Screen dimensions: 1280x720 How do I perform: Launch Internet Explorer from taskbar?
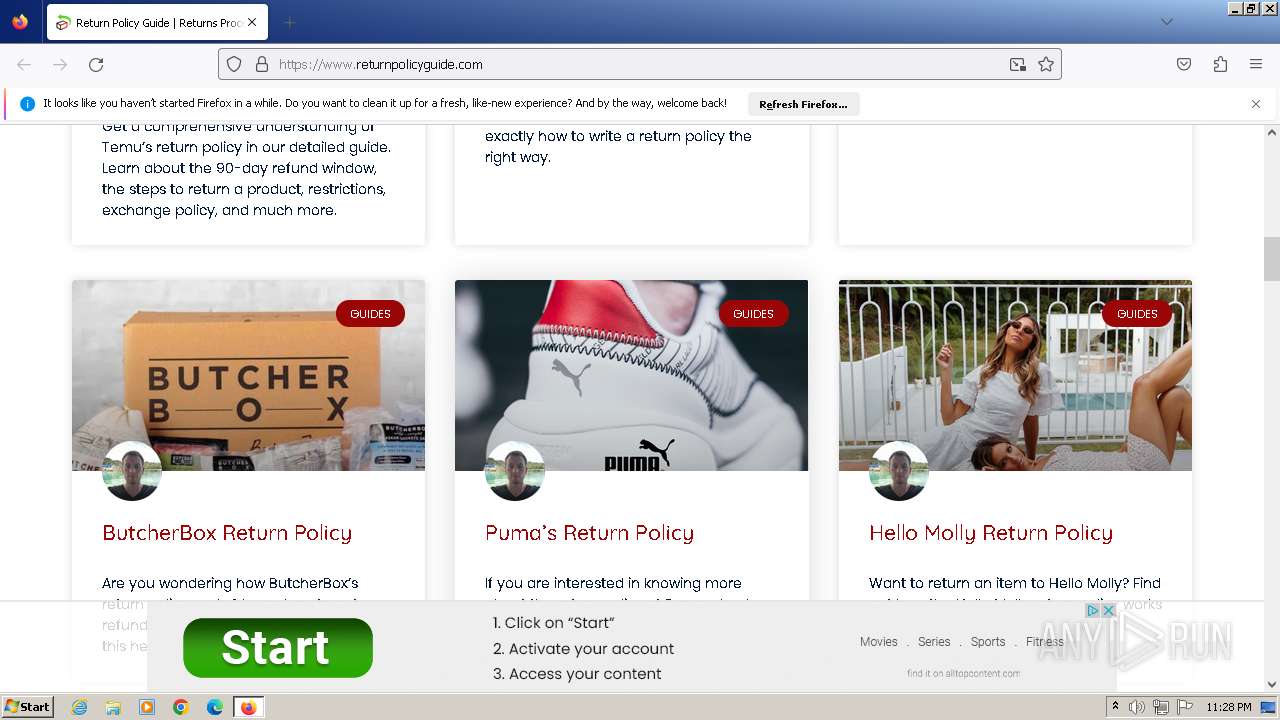coord(79,707)
